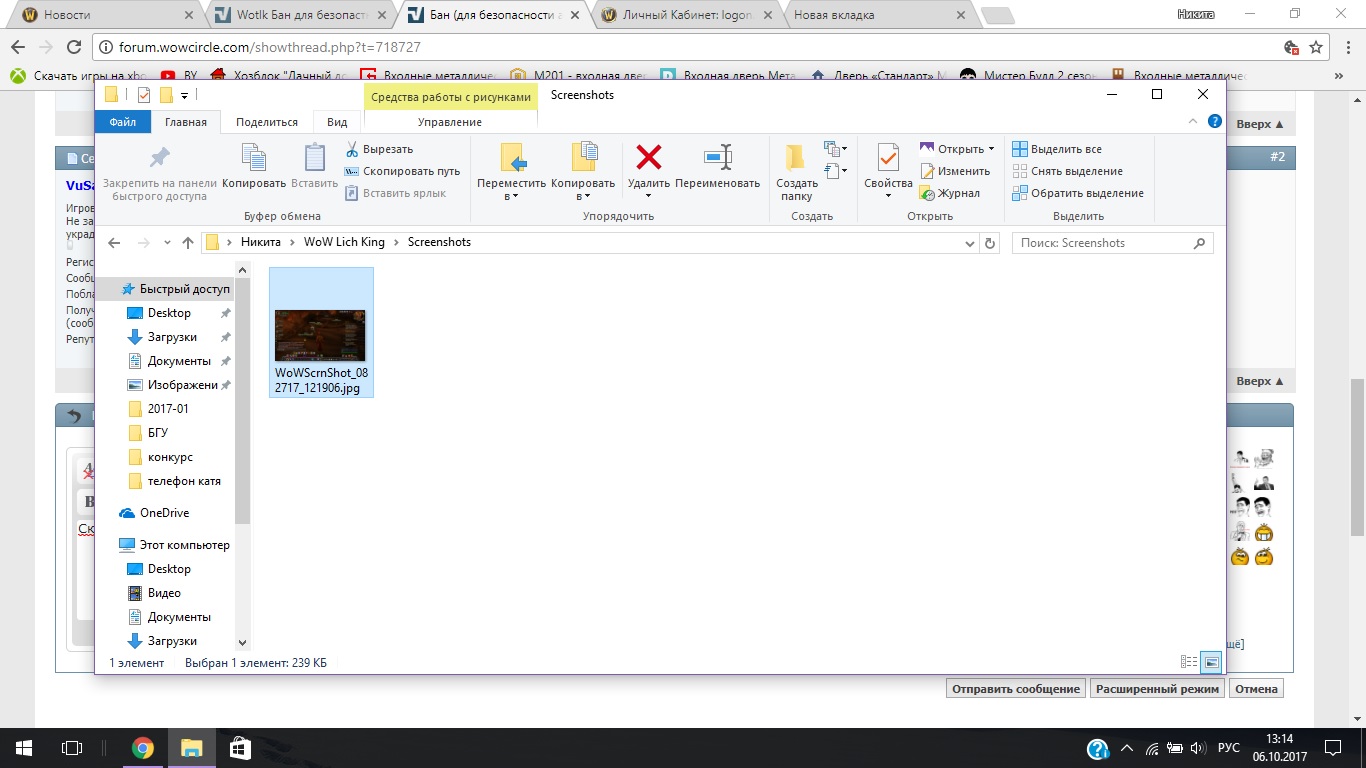Open the Share (Поделиться) ribbon tab
Image resolution: width=1366 pixels, height=768 pixels.
[266, 122]
